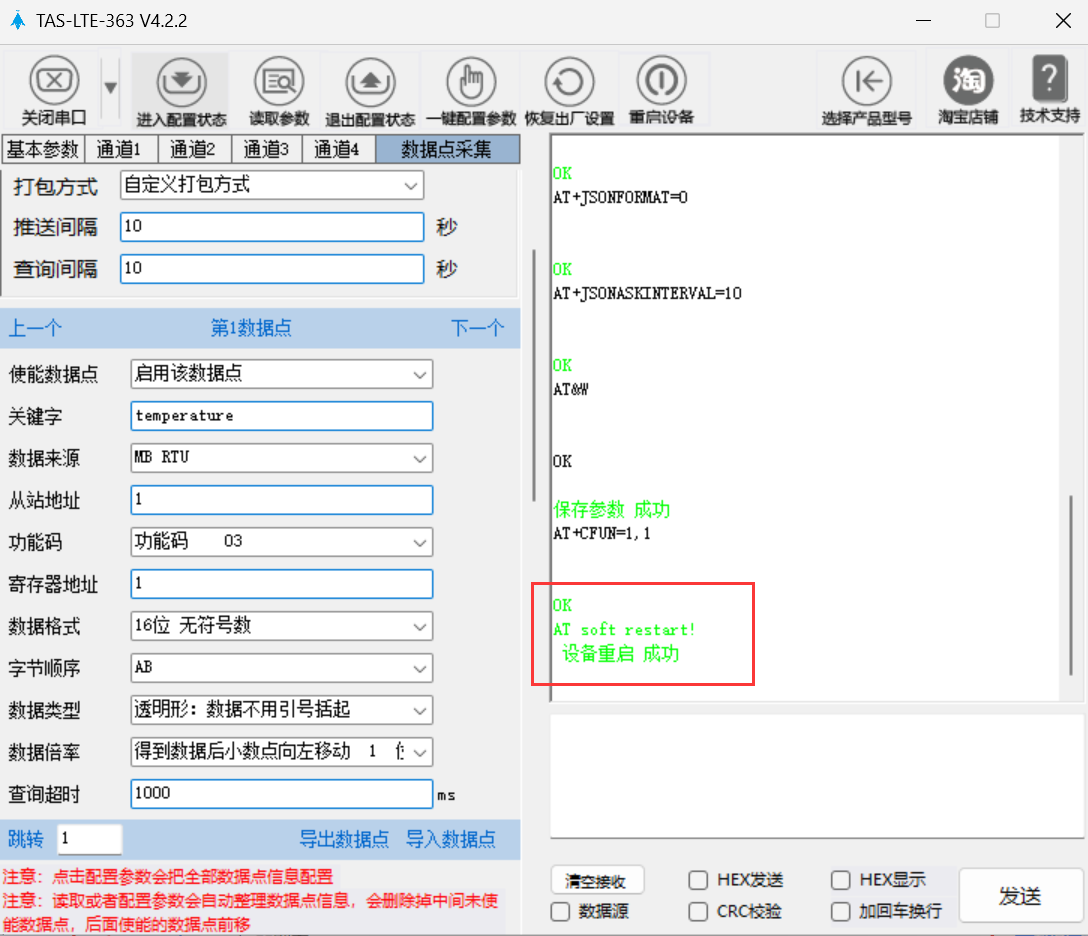Screen dimensions: 1088x936
Task: Toggle the CRC校验 checkbox
Action: (699, 912)
